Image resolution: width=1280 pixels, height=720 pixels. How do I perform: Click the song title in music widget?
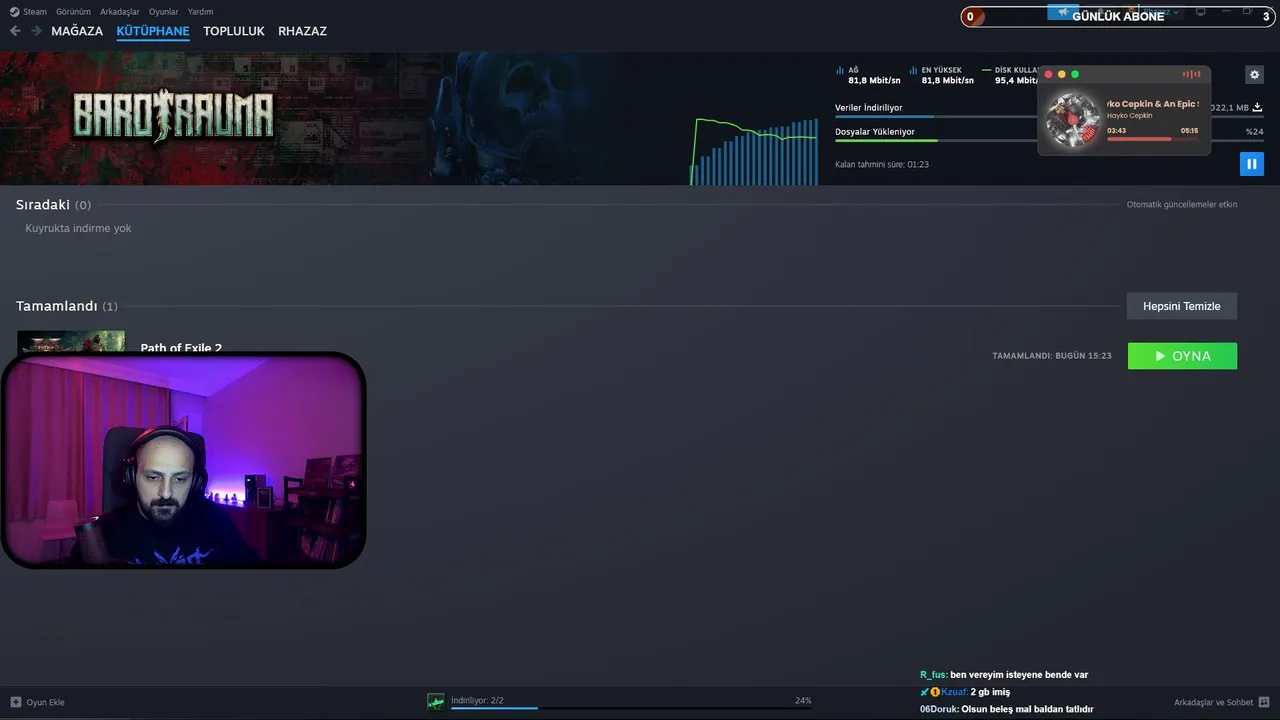pyautogui.click(x=1152, y=104)
